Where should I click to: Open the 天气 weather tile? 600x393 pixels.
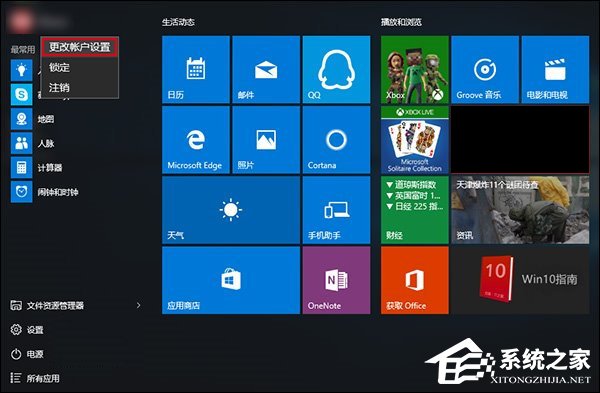coord(231,210)
